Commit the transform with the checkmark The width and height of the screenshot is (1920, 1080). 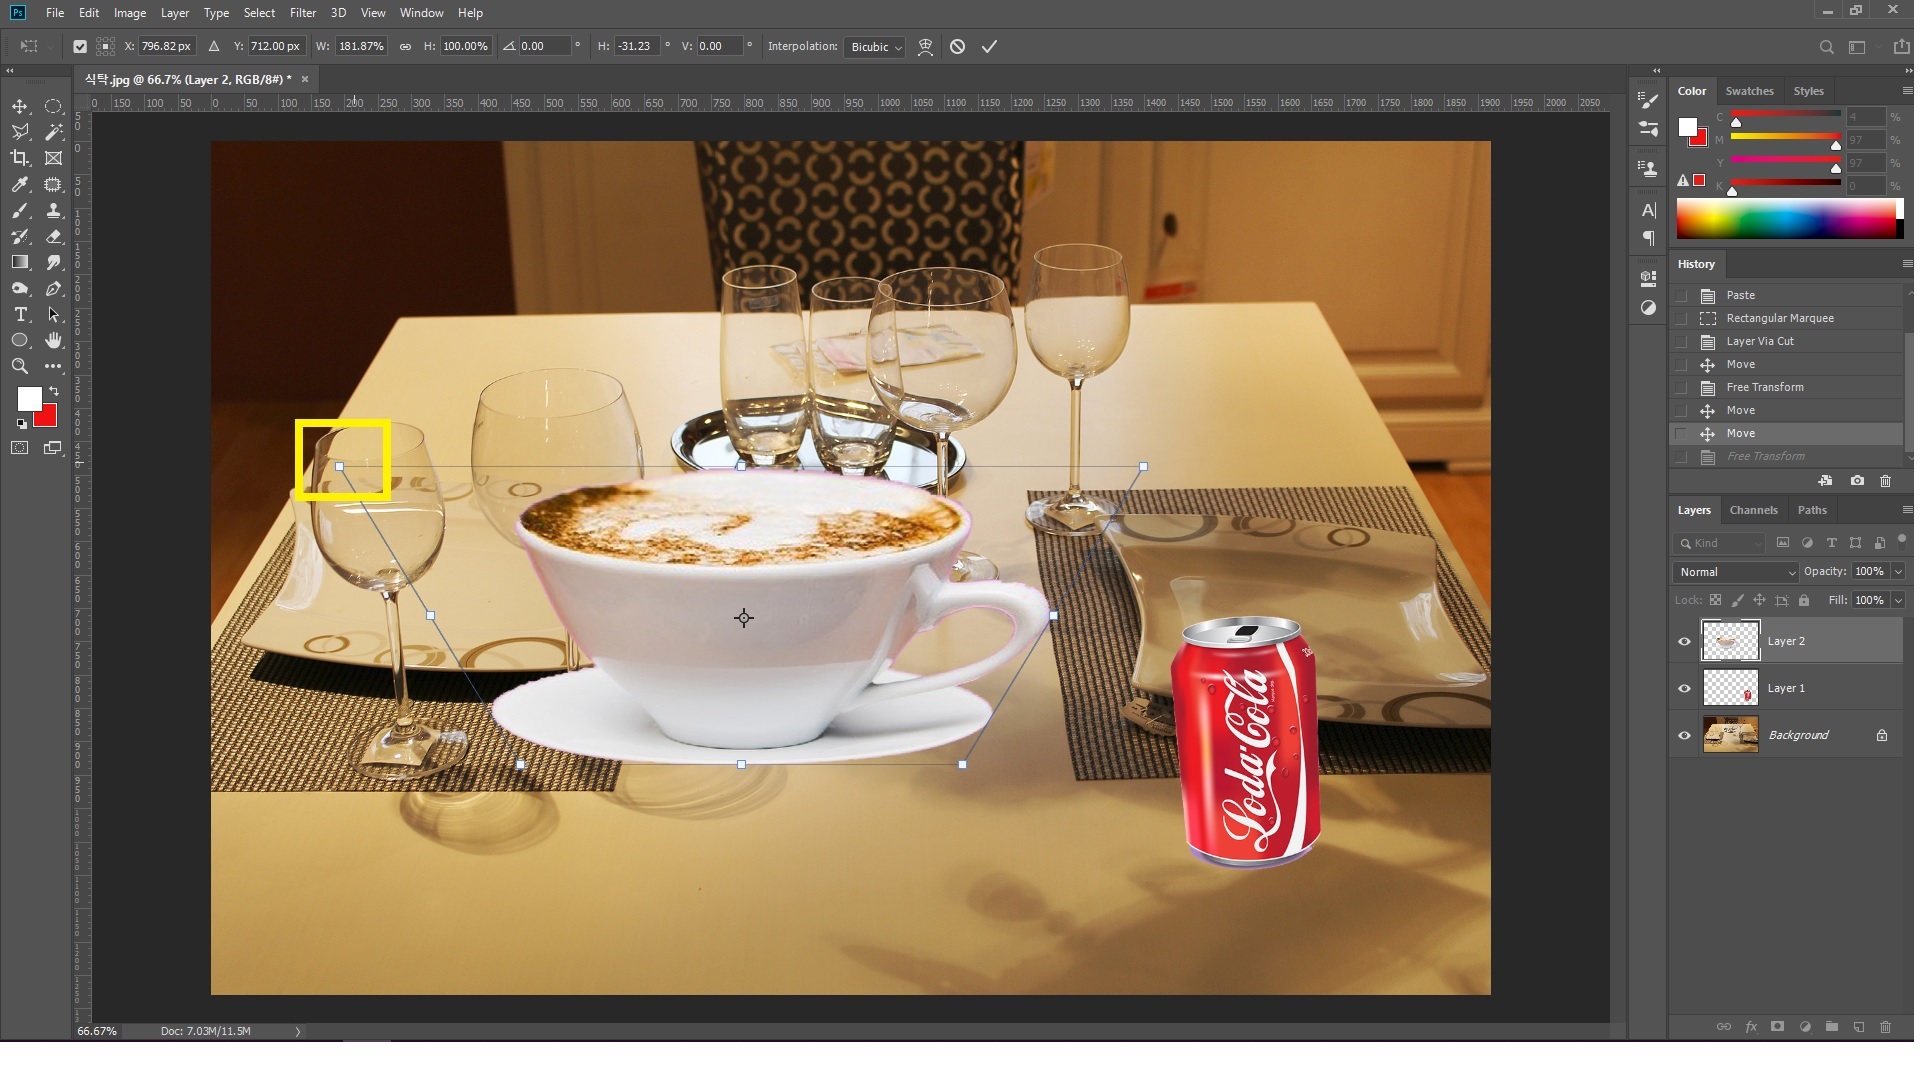[989, 47]
